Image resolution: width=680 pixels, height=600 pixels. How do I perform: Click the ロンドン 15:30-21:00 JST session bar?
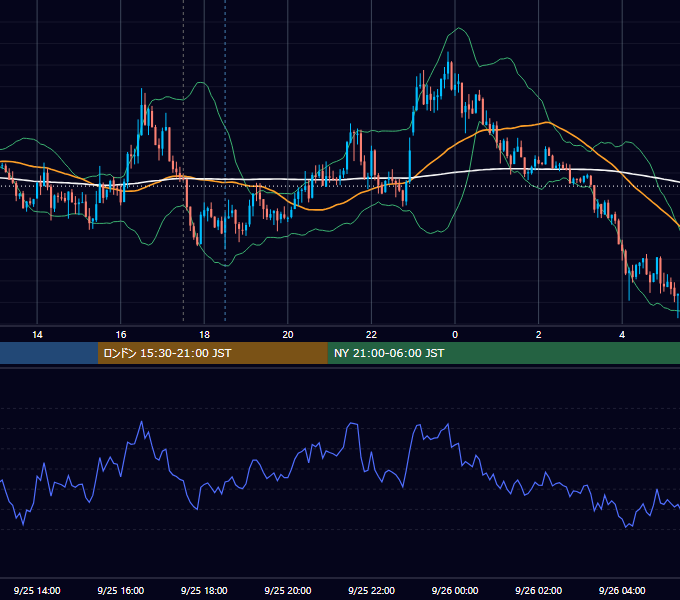[212, 353]
